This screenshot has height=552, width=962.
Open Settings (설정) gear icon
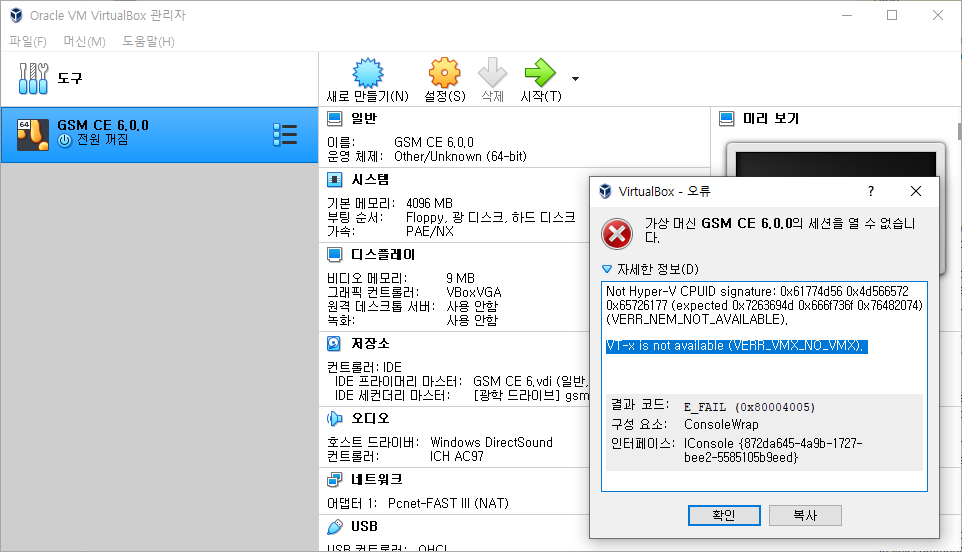click(x=444, y=73)
